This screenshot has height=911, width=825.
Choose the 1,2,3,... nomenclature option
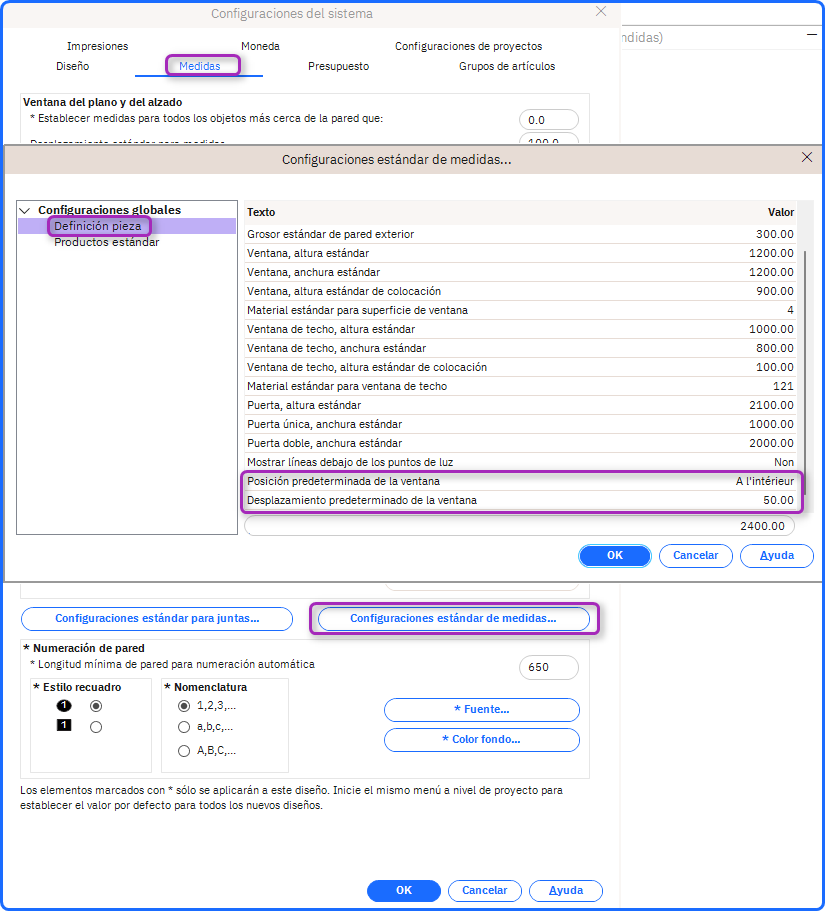184,706
